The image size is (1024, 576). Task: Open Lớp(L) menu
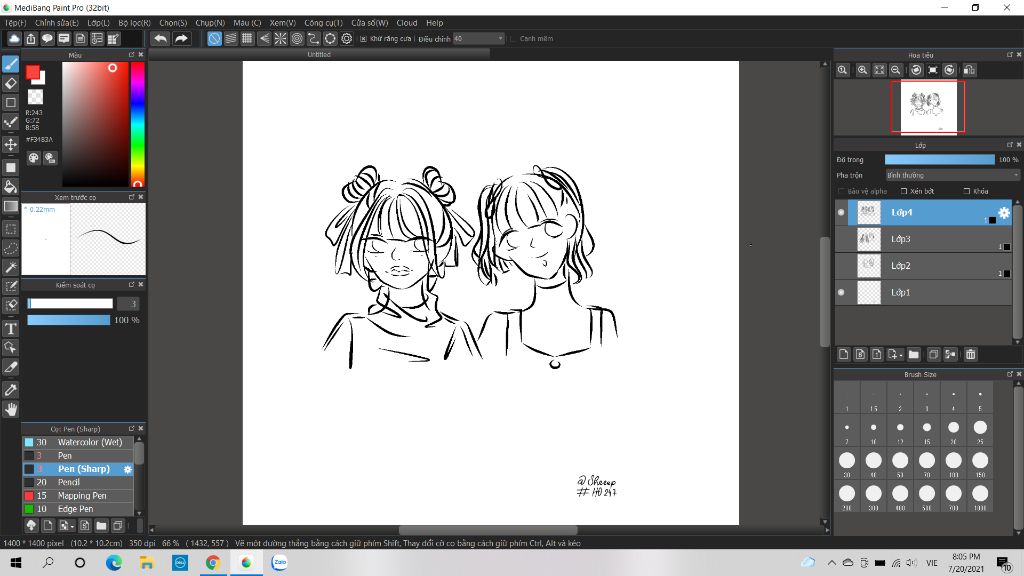[x=99, y=23]
